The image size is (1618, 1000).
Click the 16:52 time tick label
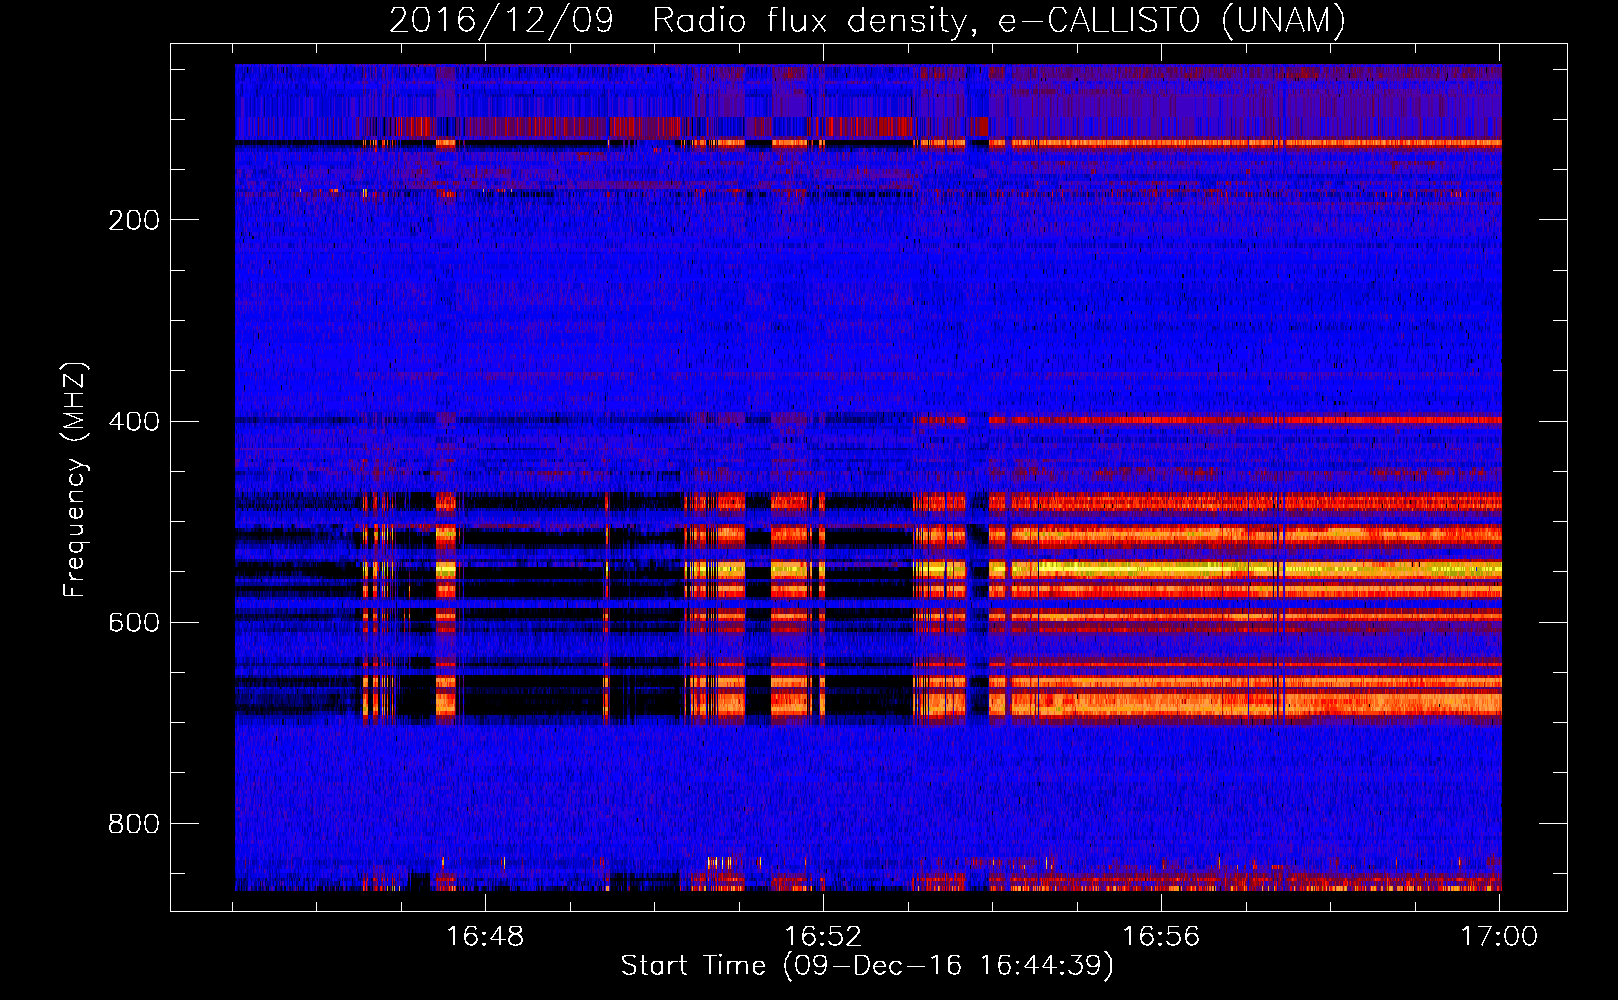pos(823,937)
